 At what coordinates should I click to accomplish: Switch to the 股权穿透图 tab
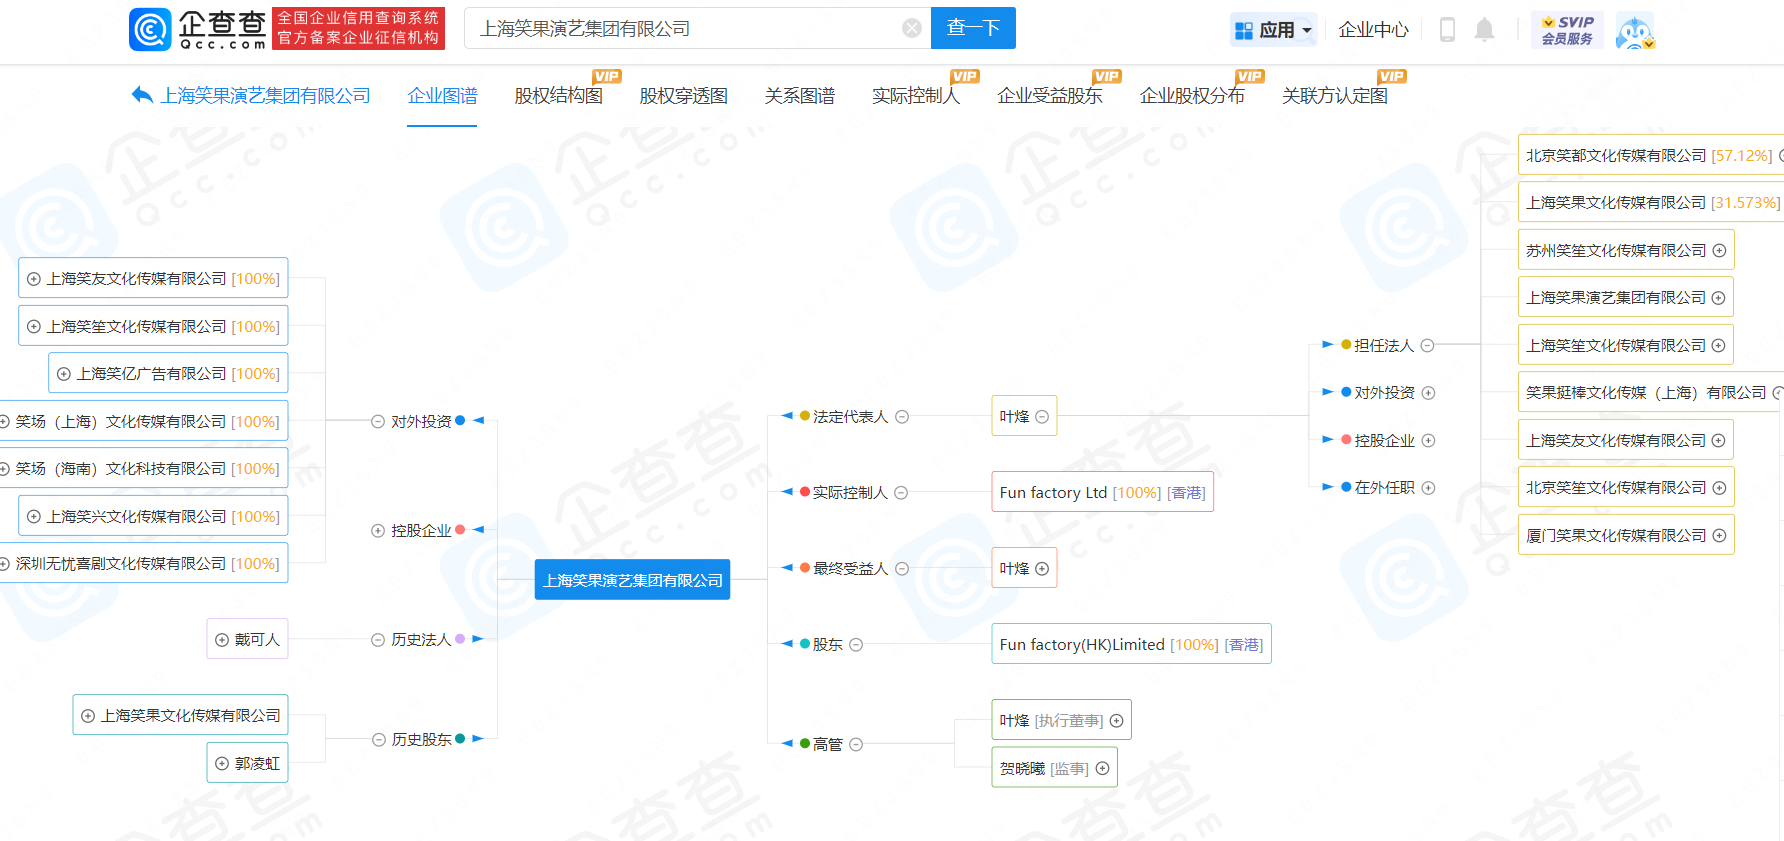coord(684,96)
